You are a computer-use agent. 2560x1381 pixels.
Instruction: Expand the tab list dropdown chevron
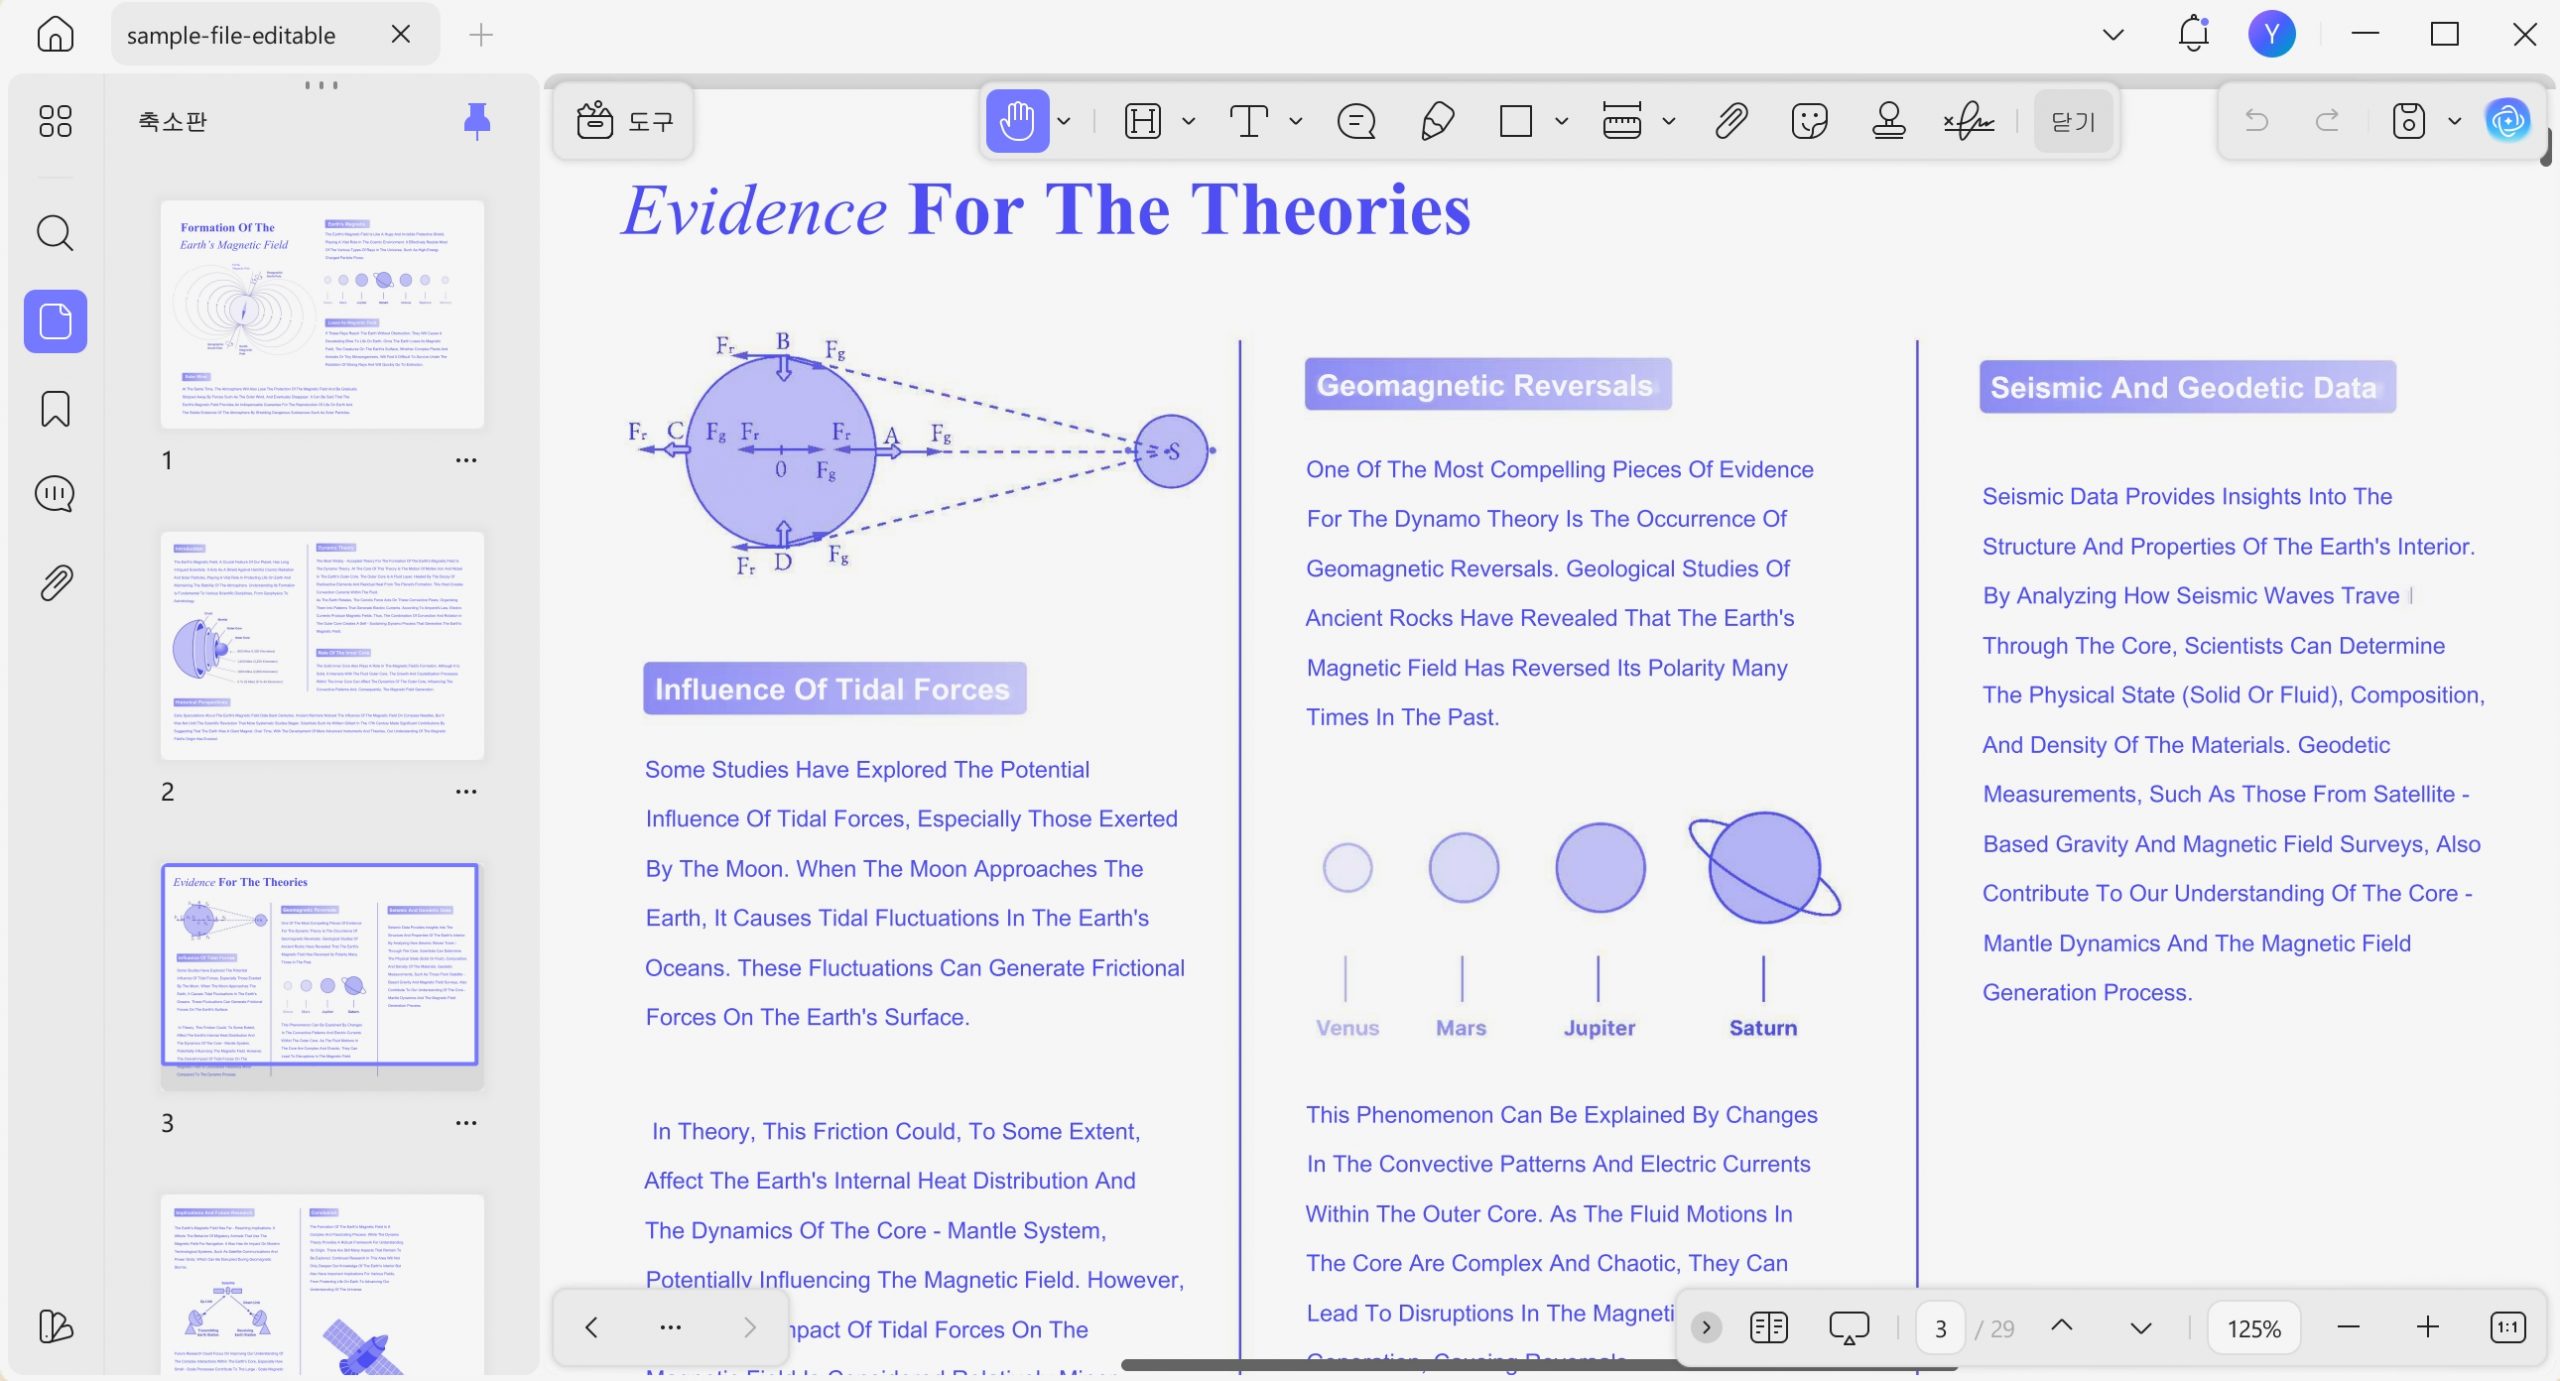pos(2113,34)
